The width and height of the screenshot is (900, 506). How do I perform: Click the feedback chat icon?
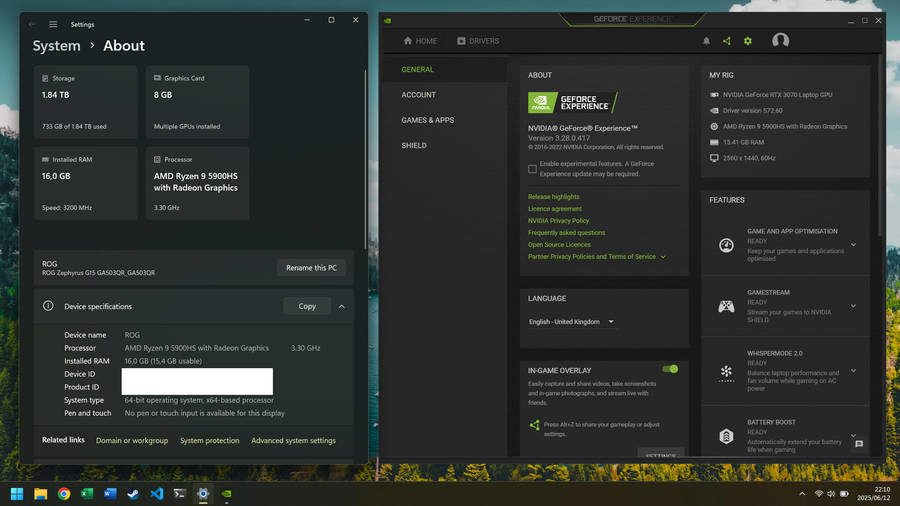click(x=859, y=444)
